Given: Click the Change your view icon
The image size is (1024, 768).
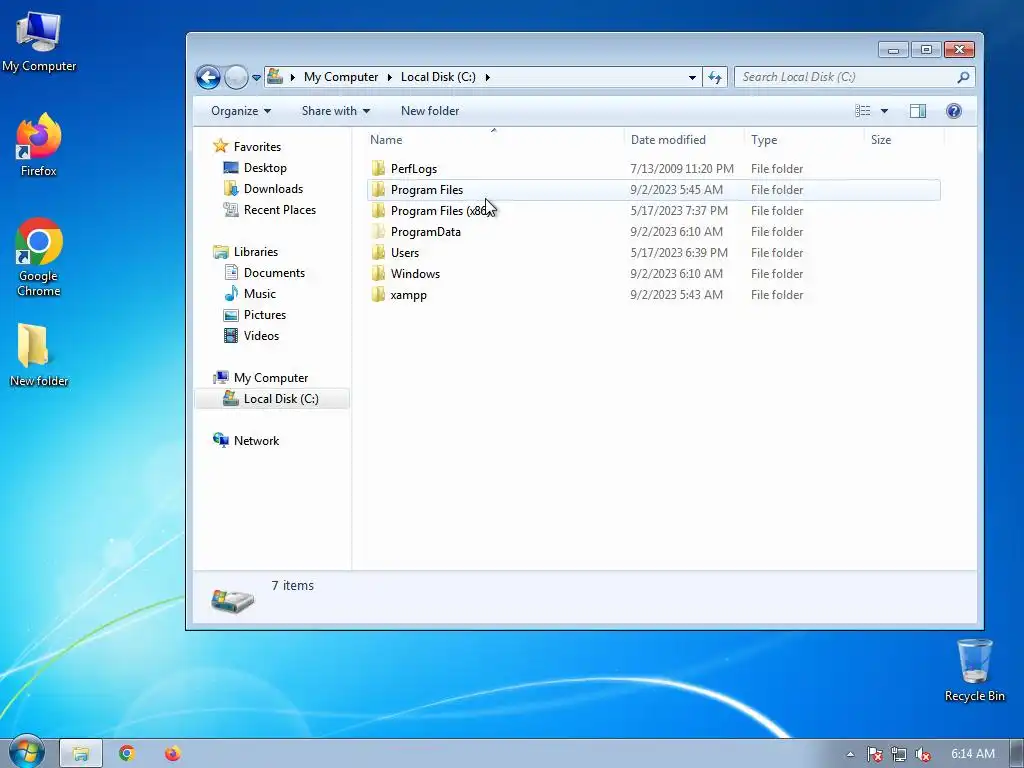Looking at the screenshot, I should tap(863, 111).
